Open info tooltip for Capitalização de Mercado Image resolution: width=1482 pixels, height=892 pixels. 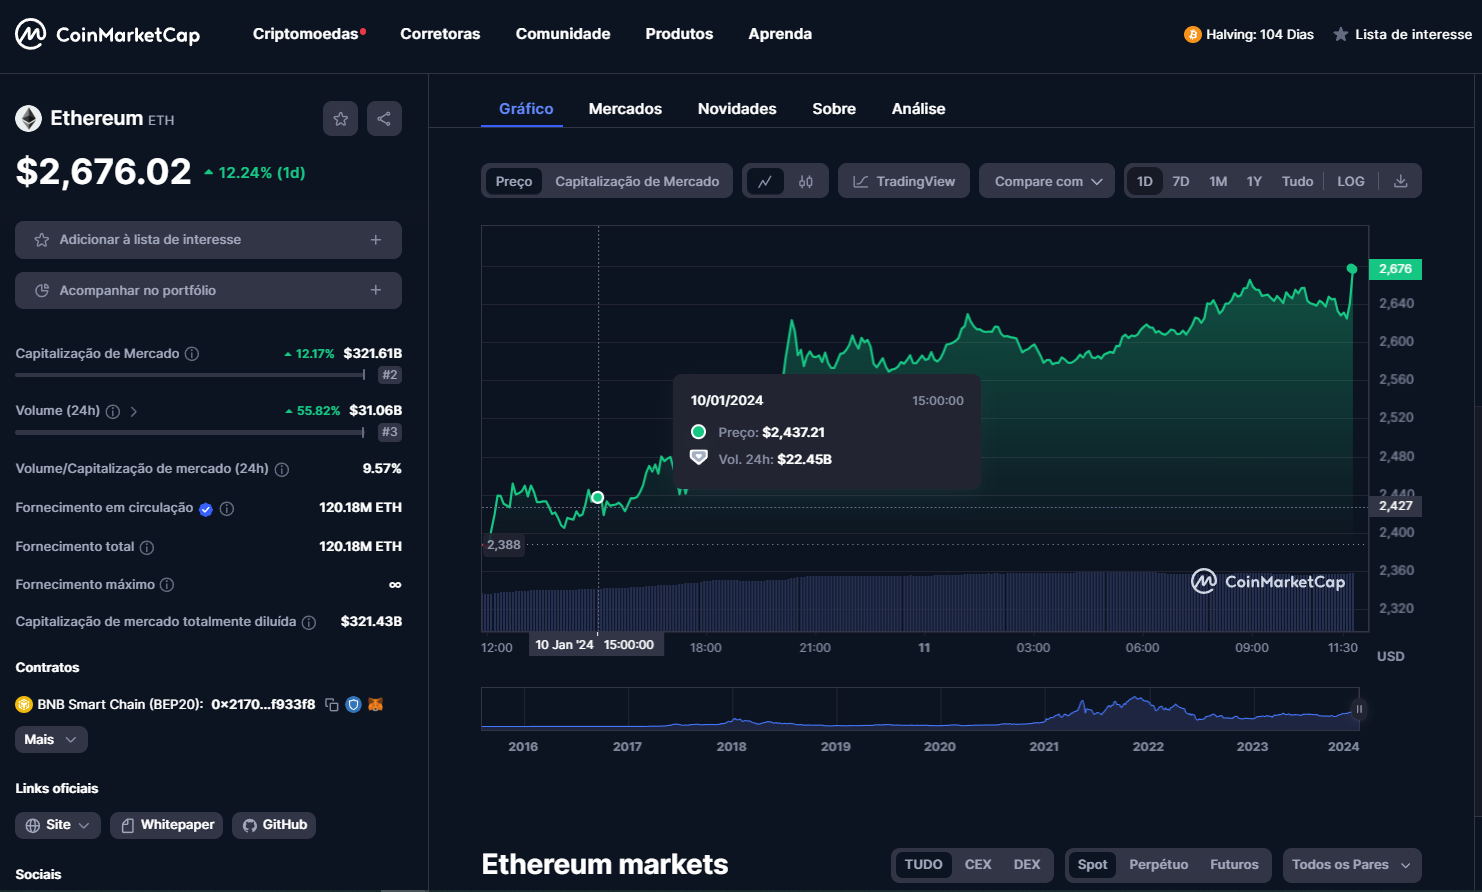pos(192,354)
